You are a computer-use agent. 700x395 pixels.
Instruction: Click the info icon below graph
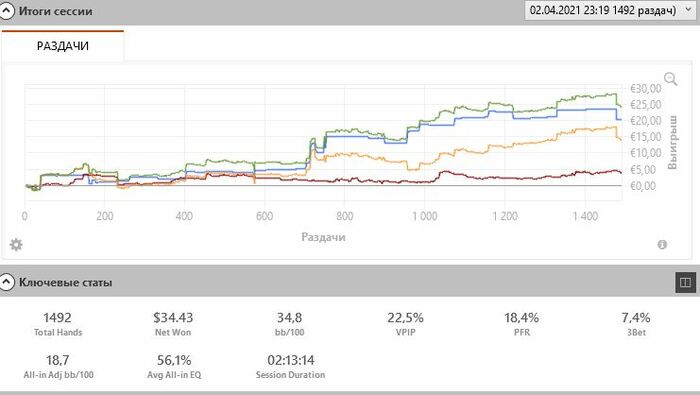(662, 244)
